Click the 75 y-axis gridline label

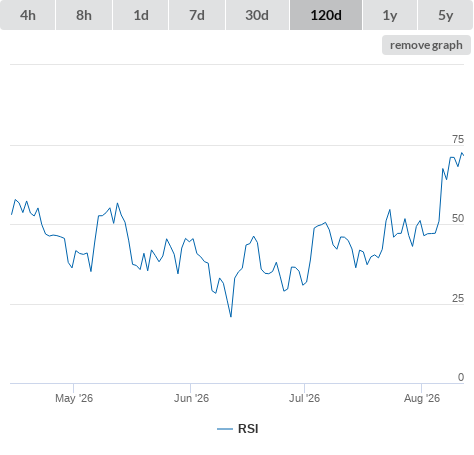458,139
